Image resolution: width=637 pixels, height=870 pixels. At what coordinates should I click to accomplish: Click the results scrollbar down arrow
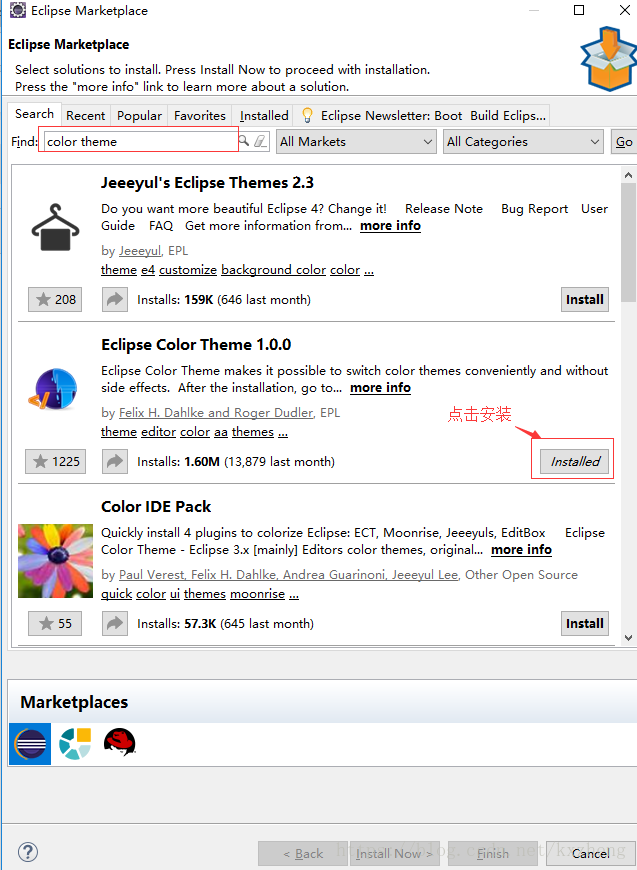click(628, 638)
